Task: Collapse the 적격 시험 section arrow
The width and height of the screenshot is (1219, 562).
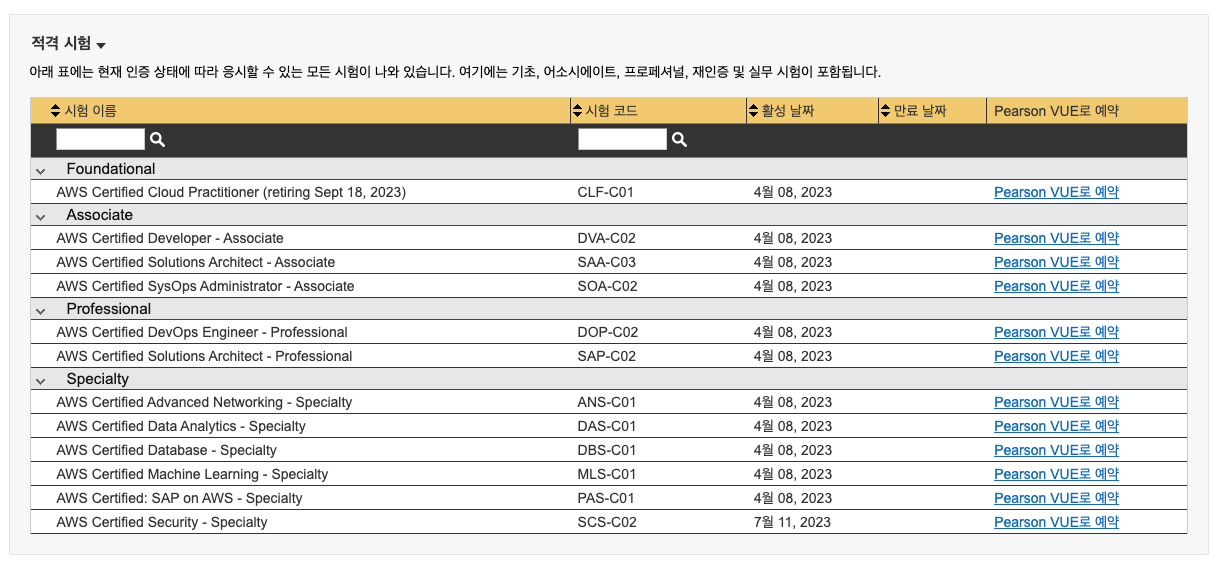Action: 101,46
